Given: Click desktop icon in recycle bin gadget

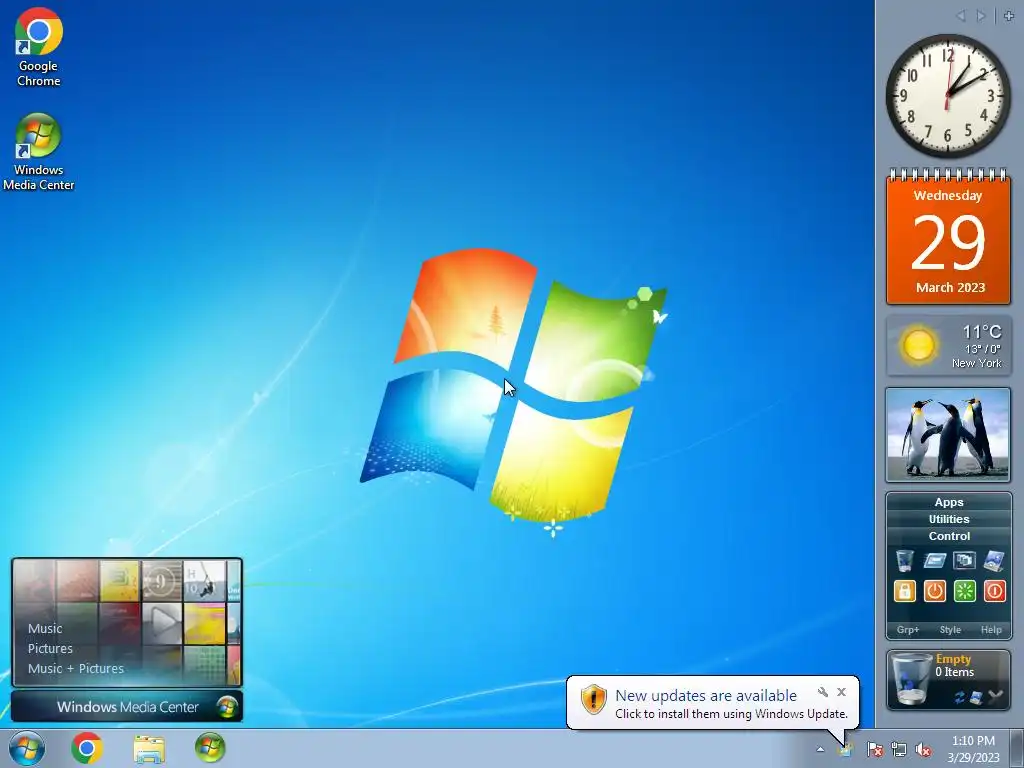Looking at the screenshot, I should (x=977, y=698).
